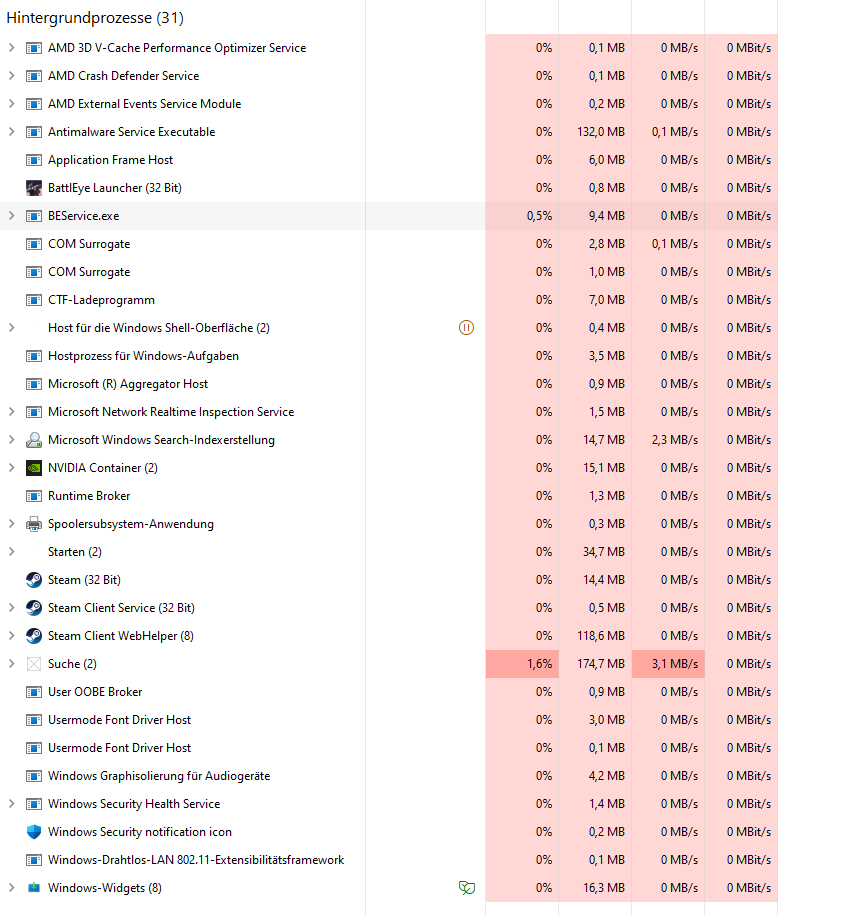
Task: Click the NVIDIA Container icon
Action: pos(34,467)
